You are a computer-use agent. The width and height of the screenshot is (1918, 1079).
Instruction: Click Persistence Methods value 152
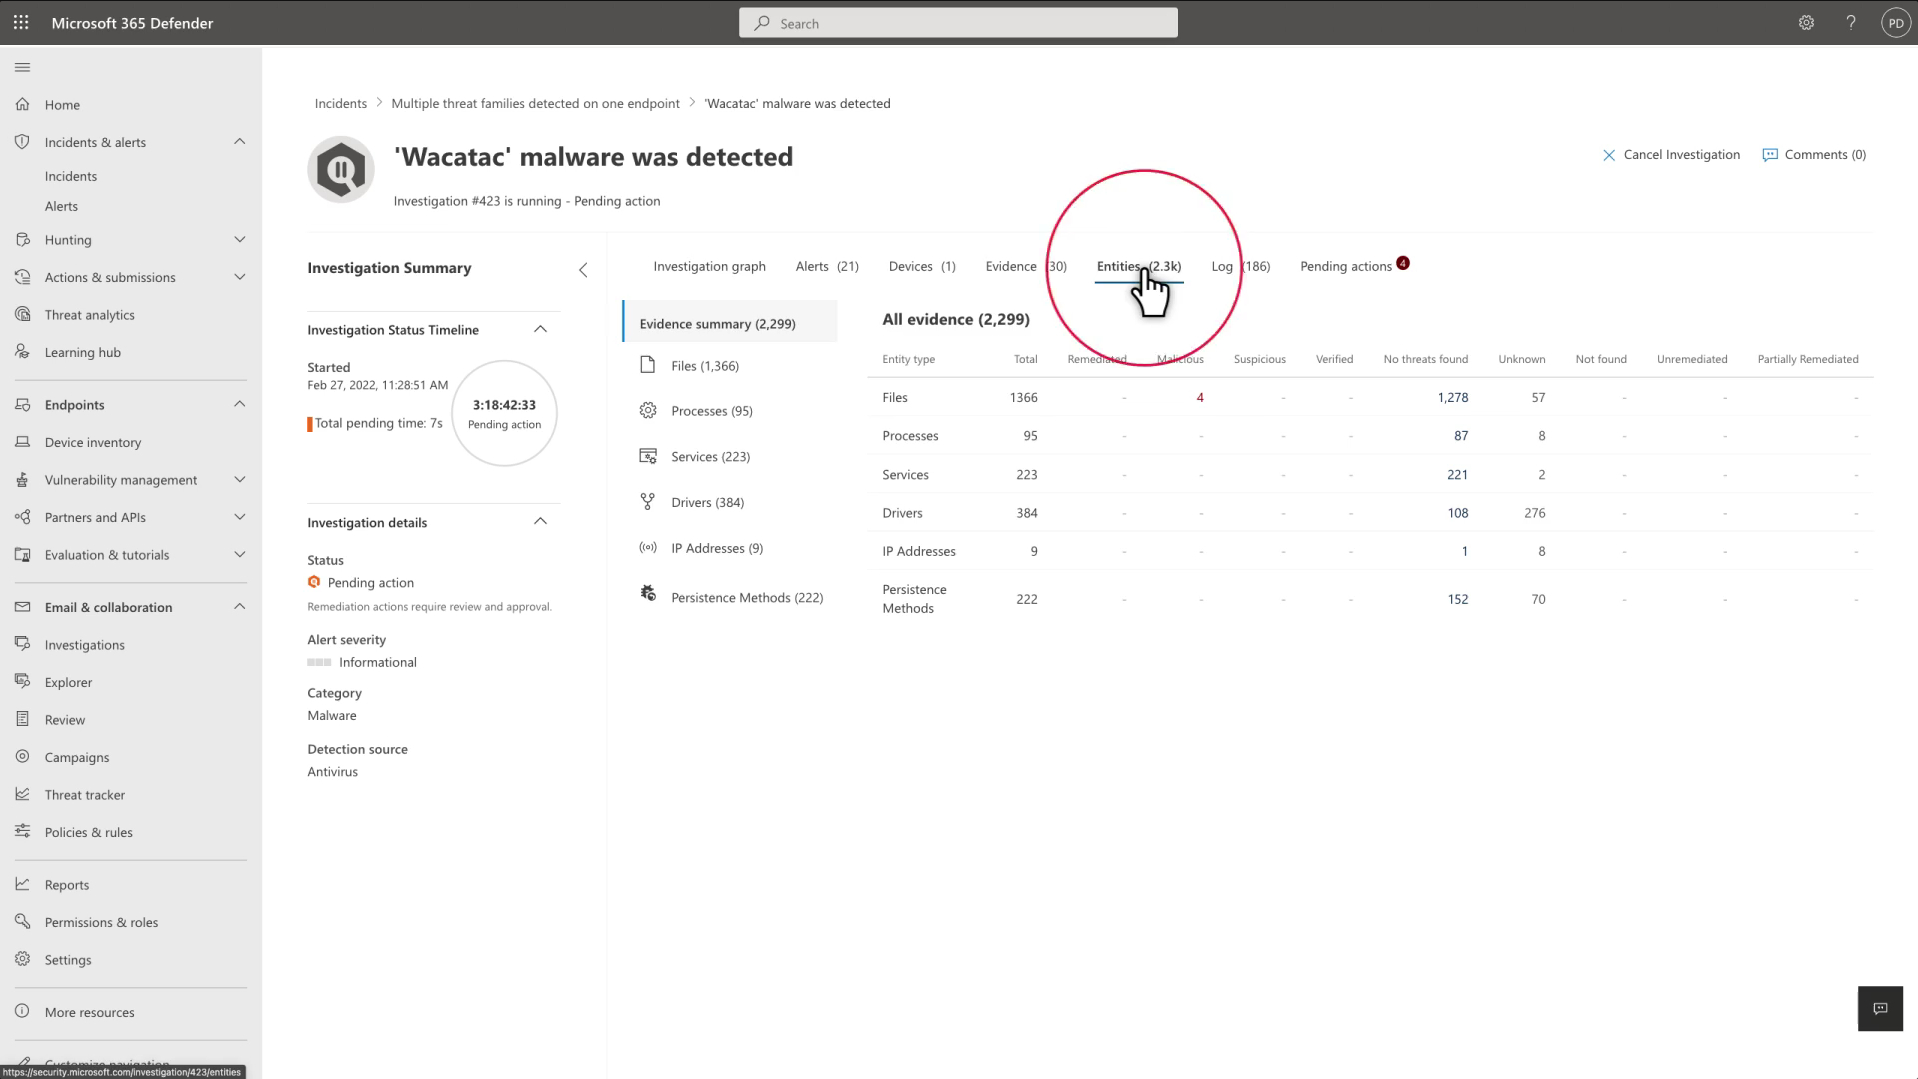tap(1457, 599)
